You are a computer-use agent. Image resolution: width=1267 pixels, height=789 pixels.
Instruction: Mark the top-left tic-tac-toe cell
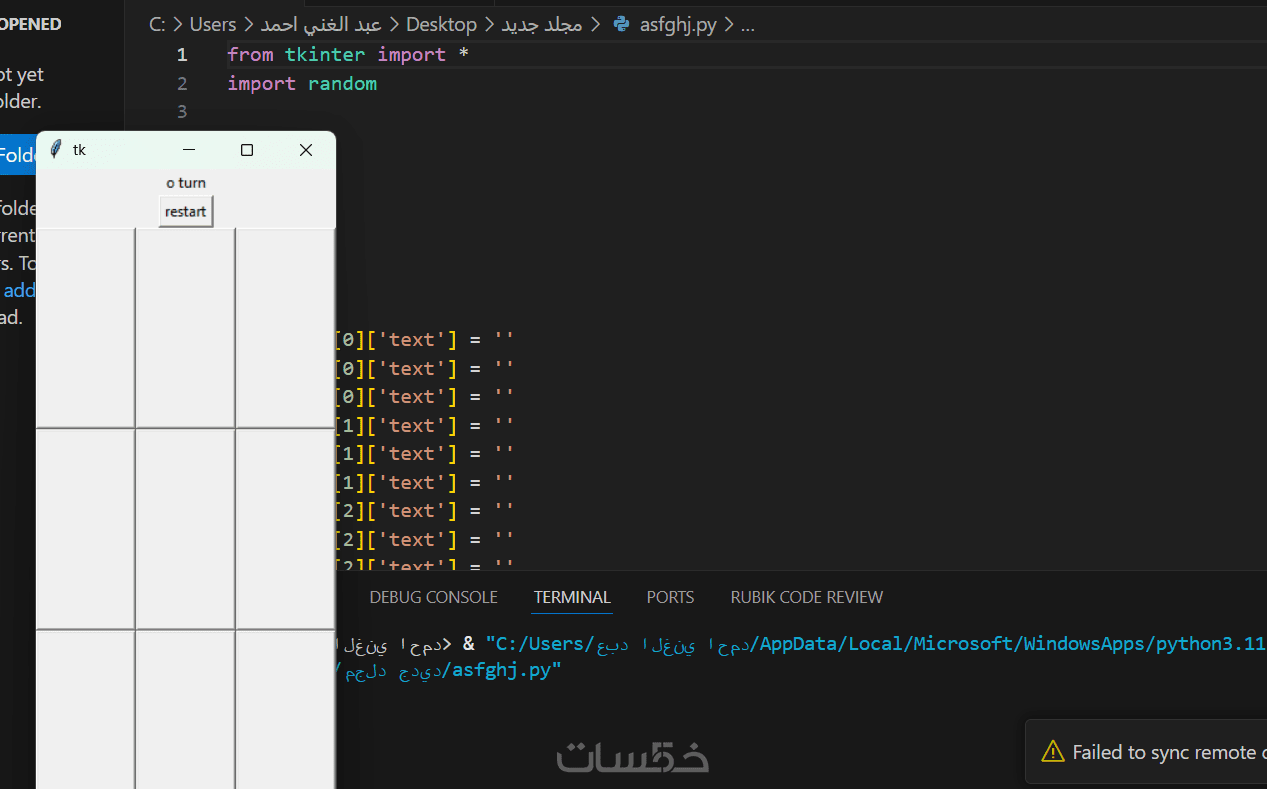[x=85, y=328]
